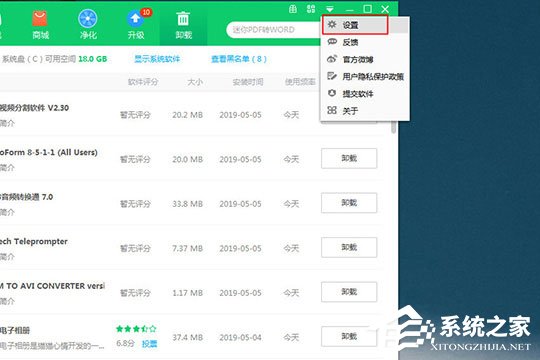Open 简介 under ech Teleprompter
The width and height of the screenshot is (540, 360).
[x=7, y=257]
